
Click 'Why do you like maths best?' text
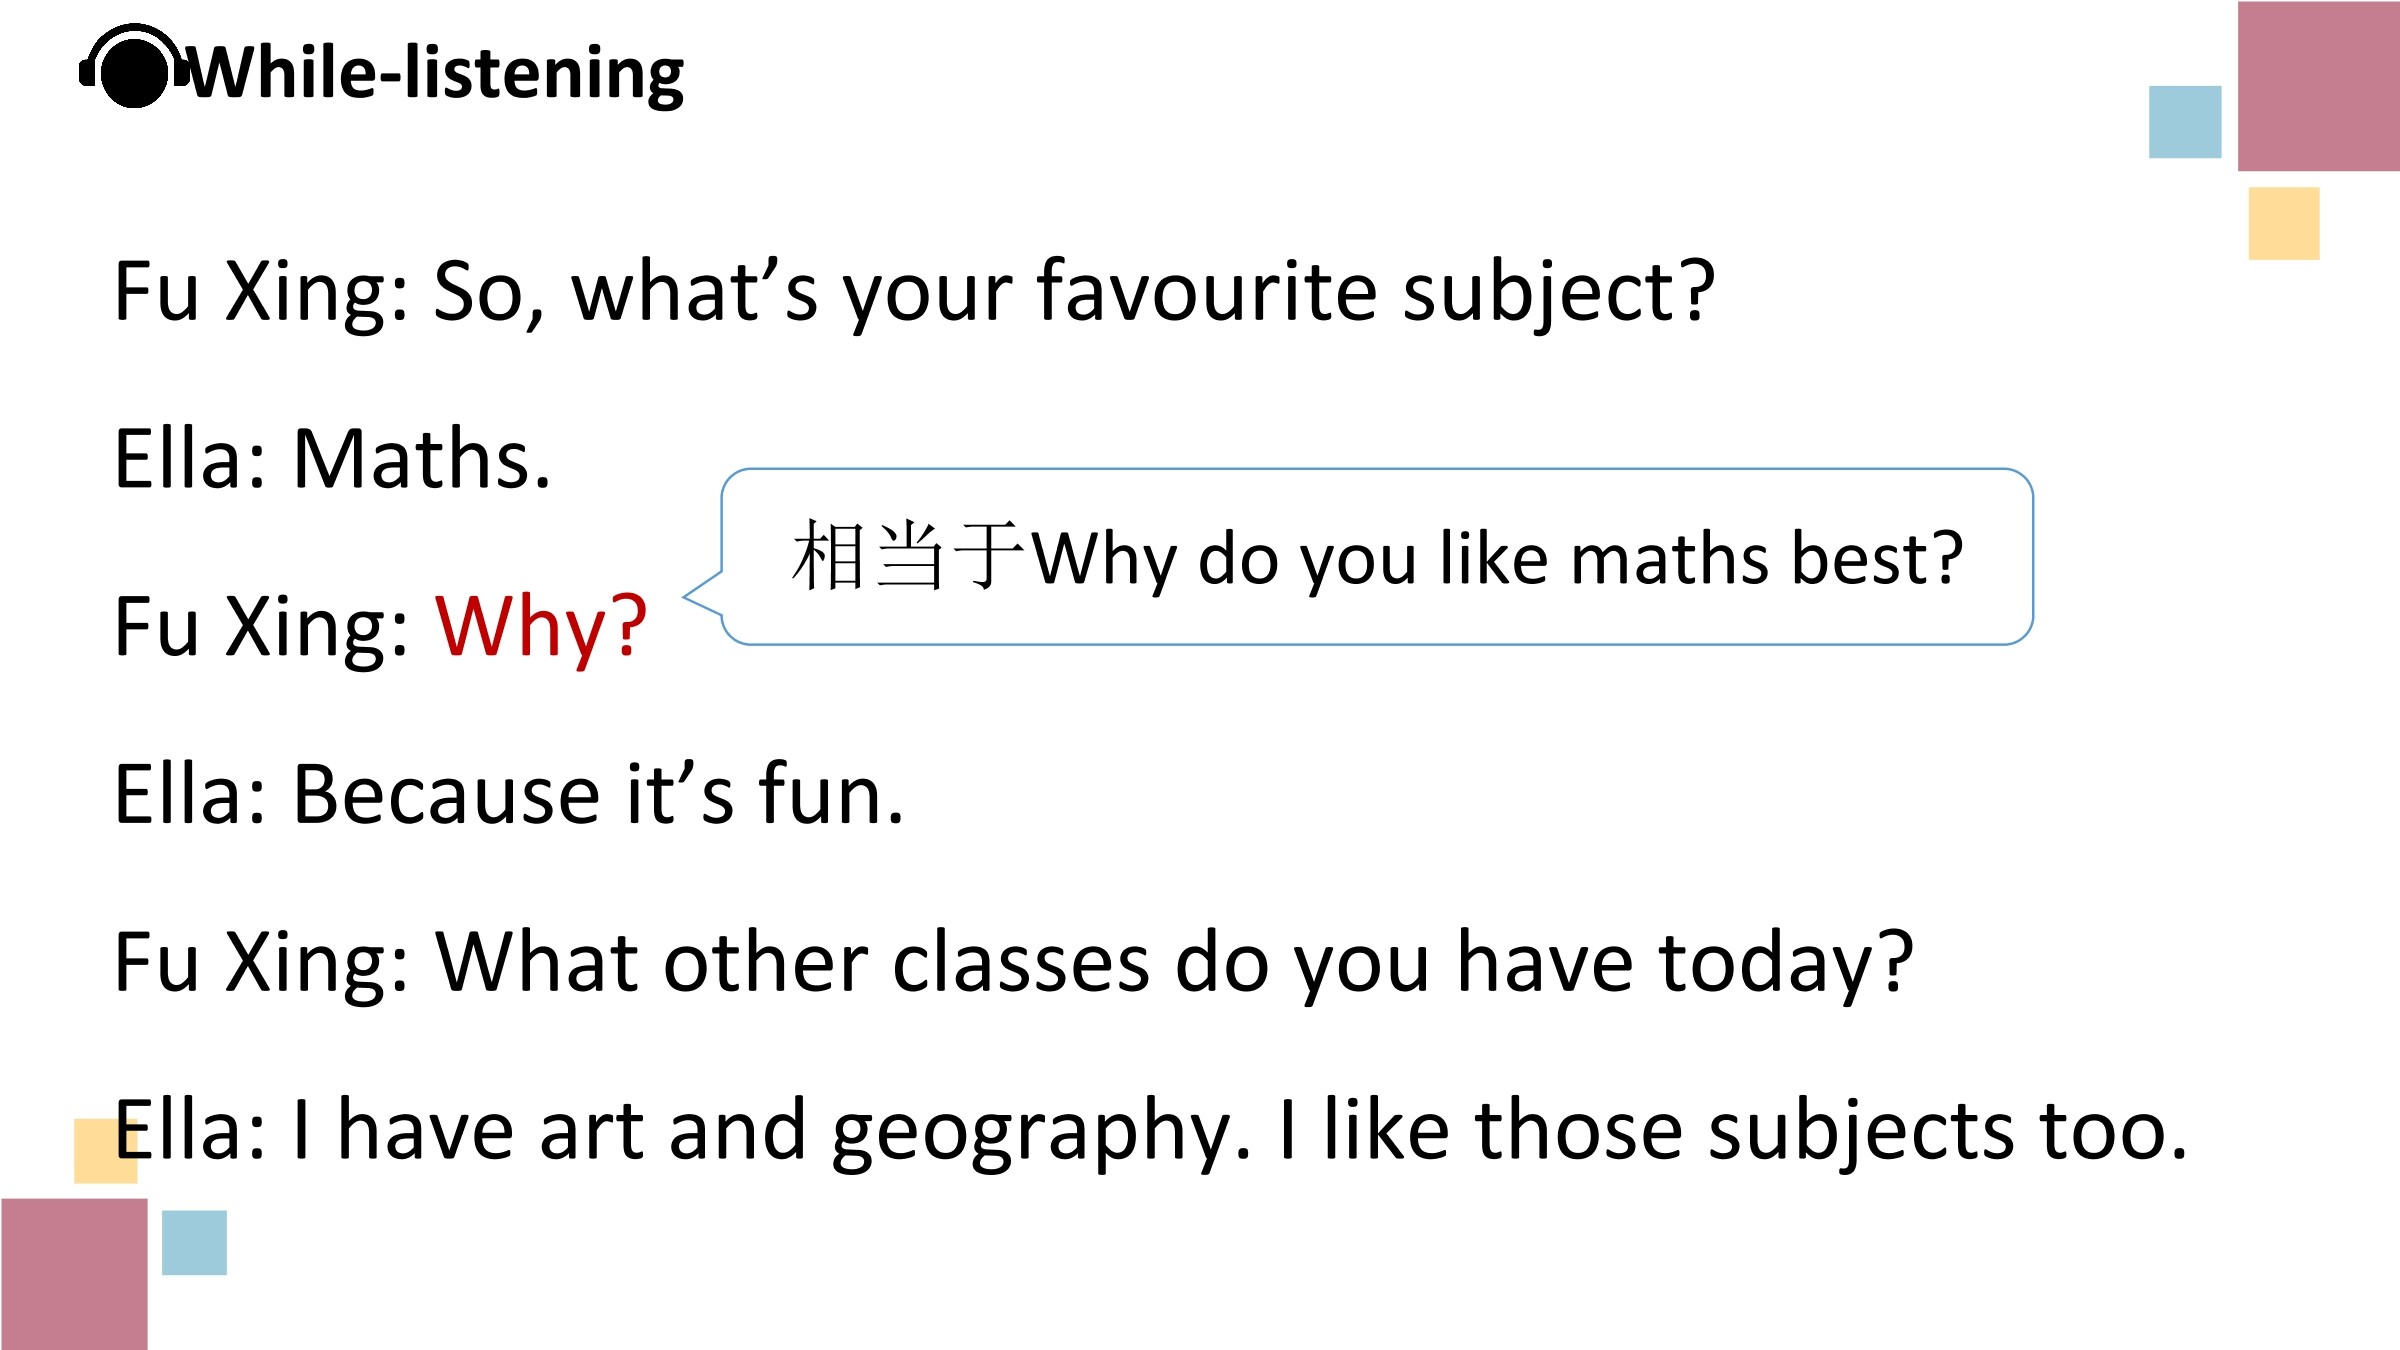click(1497, 559)
